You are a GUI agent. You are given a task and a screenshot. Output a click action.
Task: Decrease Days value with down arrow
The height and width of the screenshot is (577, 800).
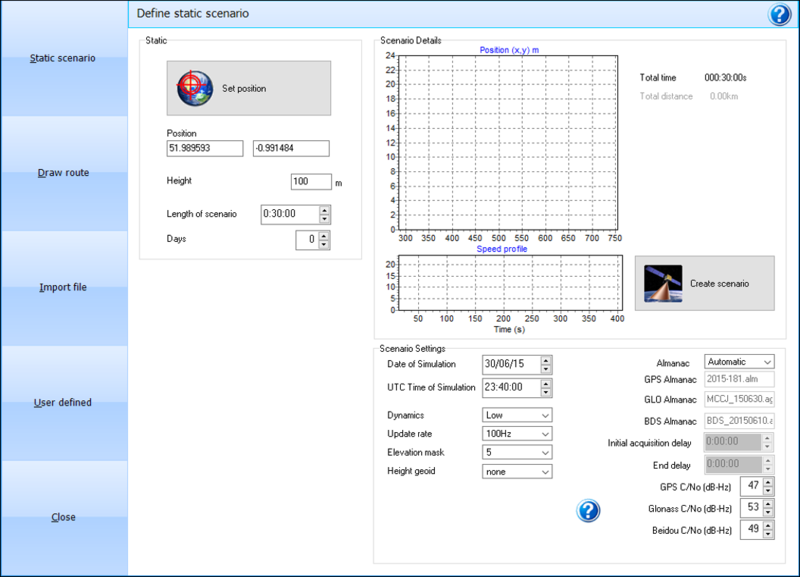[324, 244]
